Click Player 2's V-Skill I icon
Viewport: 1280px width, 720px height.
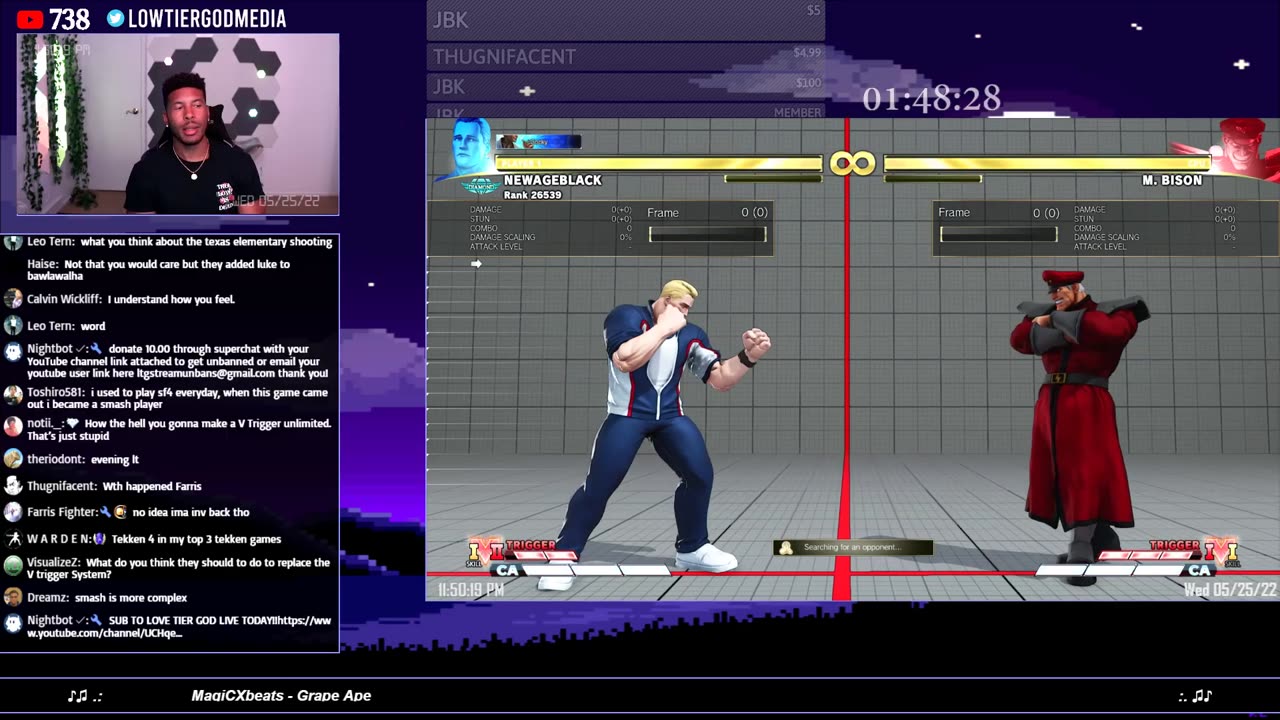1219,551
